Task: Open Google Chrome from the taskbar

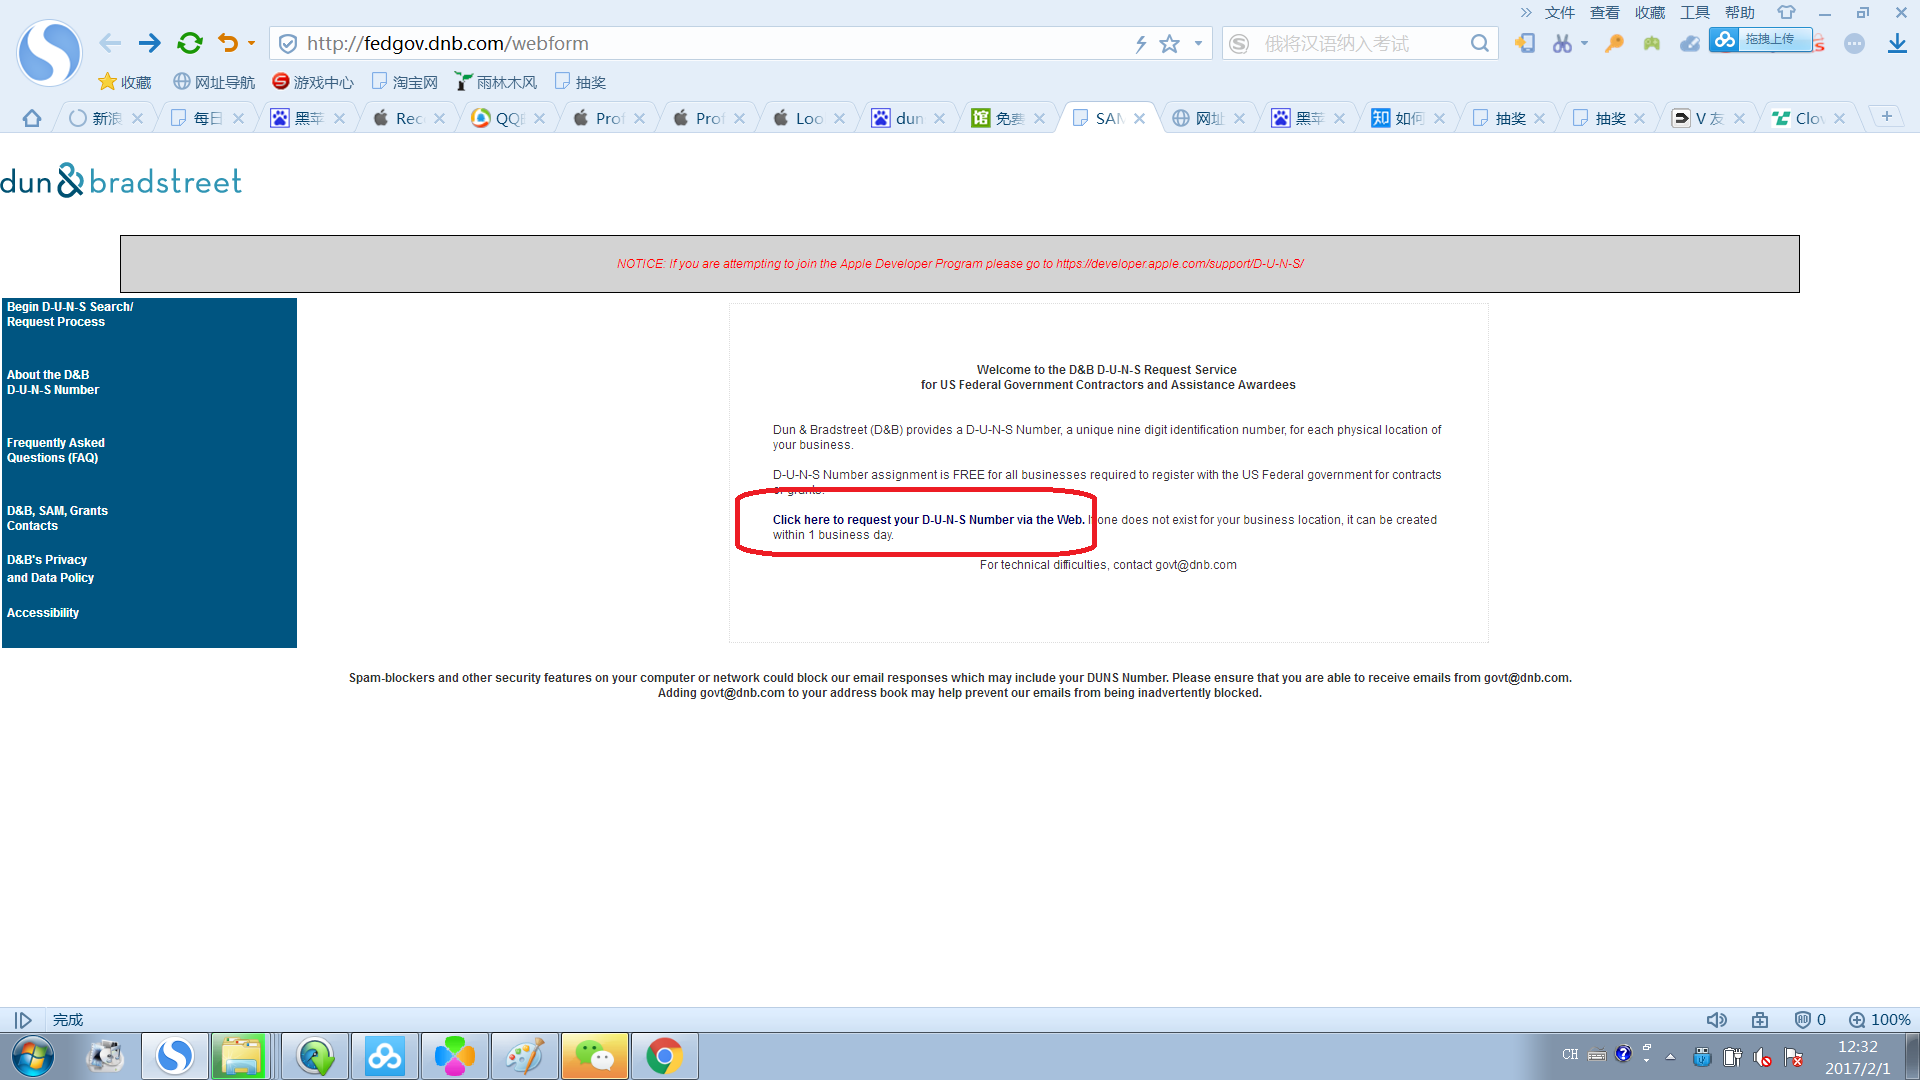Action: tap(664, 1056)
